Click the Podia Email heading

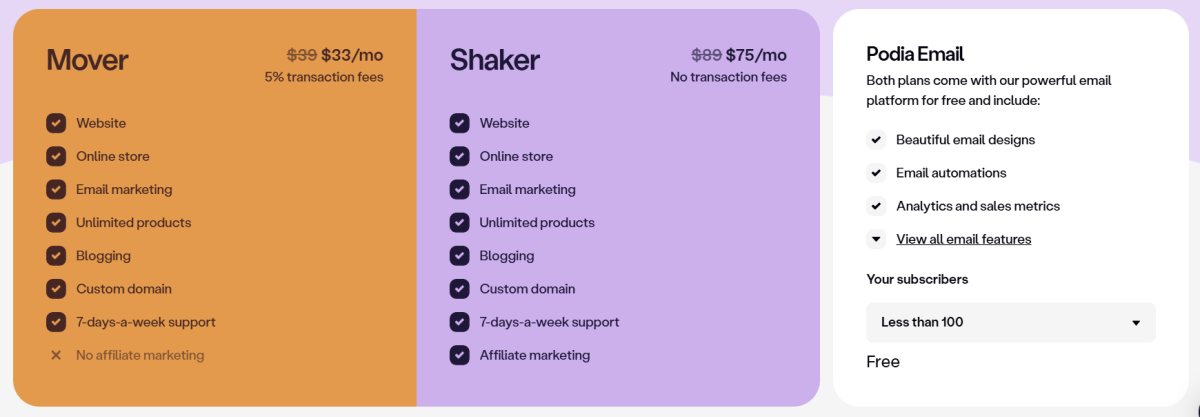point(915,54)
